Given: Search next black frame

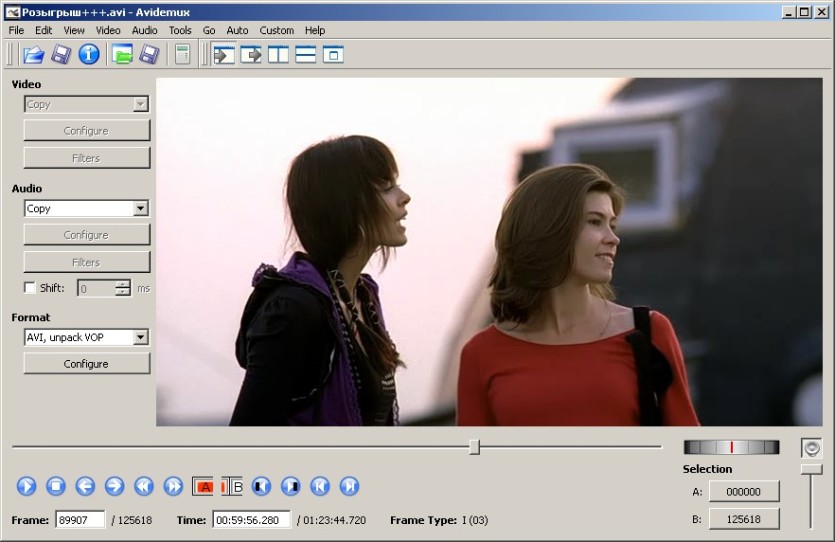Looking at the screenshot, I should click(x=290, y=486).
